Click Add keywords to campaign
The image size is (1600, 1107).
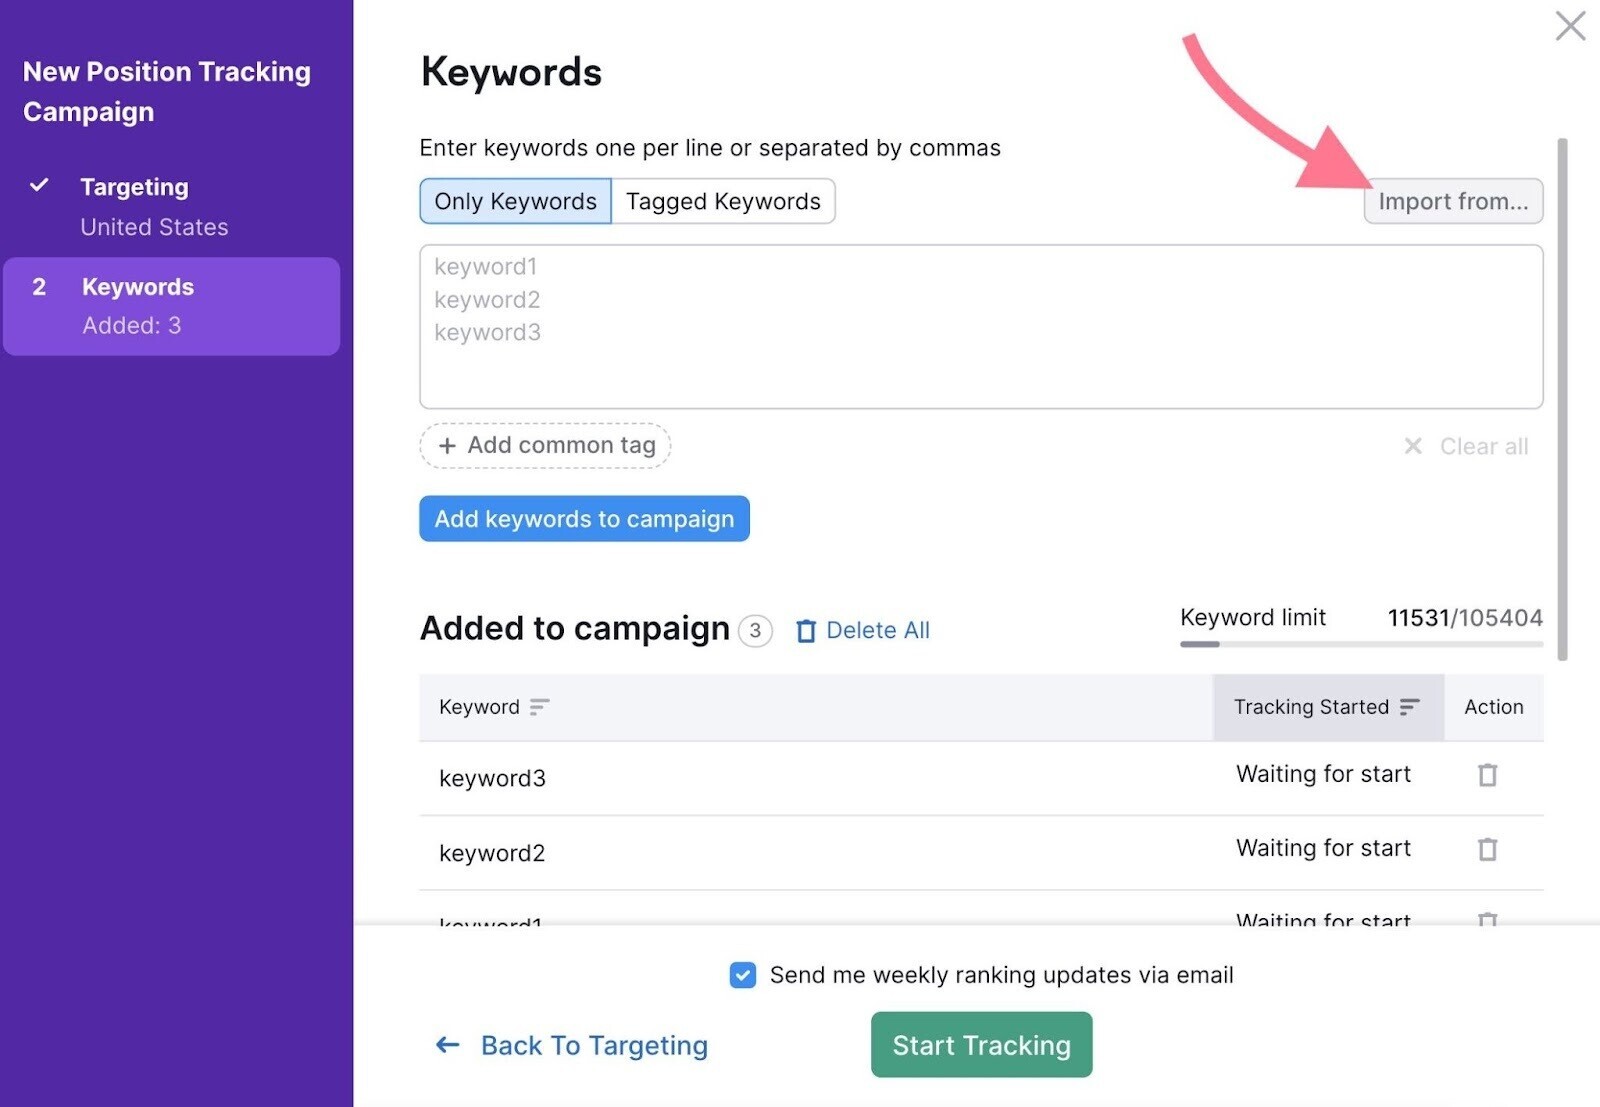pyautogui.click(x=584, y=518)
